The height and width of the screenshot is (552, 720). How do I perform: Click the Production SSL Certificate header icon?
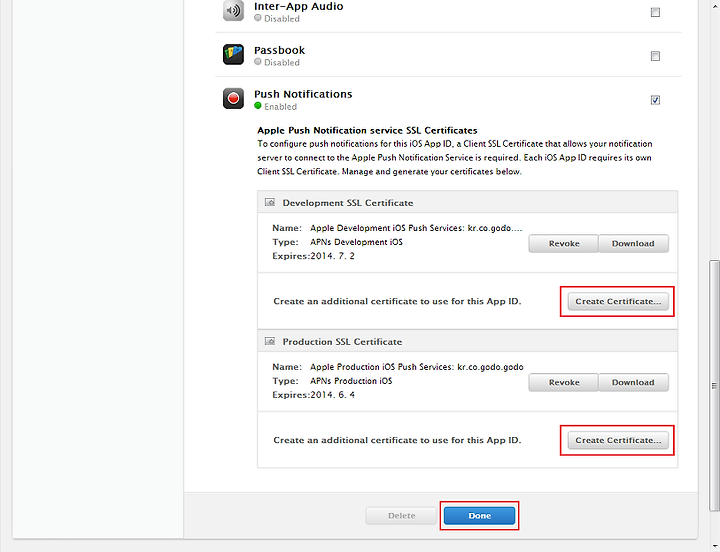270,341
